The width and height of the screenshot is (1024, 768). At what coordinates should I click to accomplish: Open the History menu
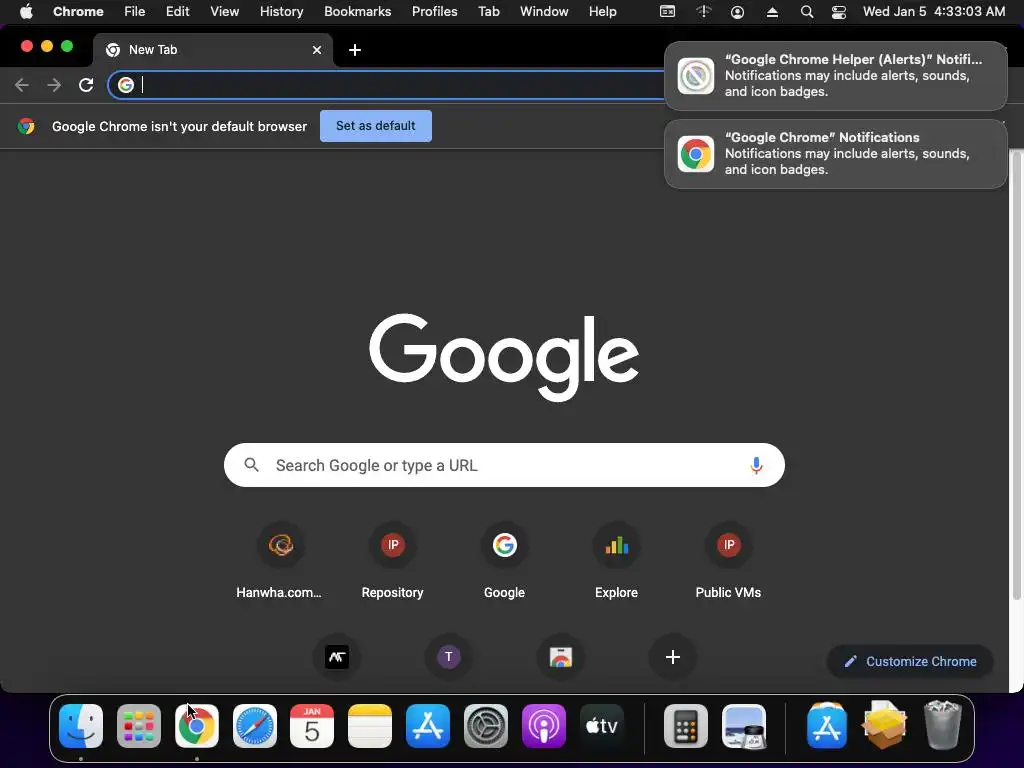click(281, 12)
